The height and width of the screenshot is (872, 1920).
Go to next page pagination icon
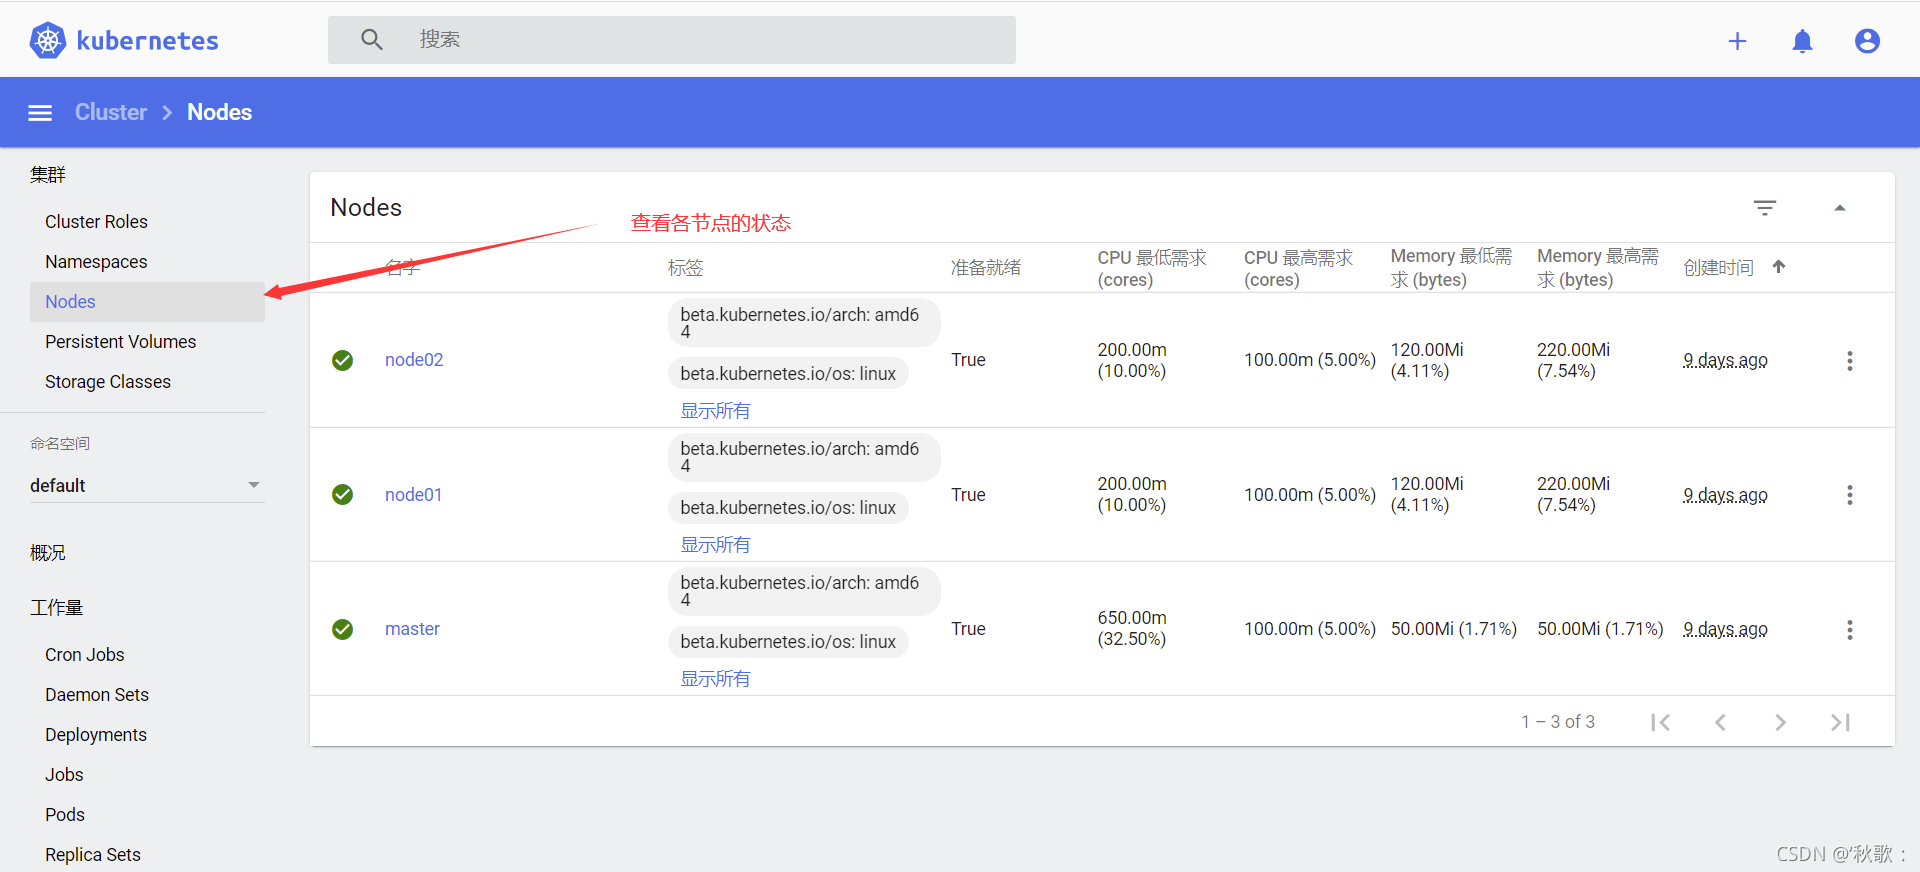point(1780,722)
